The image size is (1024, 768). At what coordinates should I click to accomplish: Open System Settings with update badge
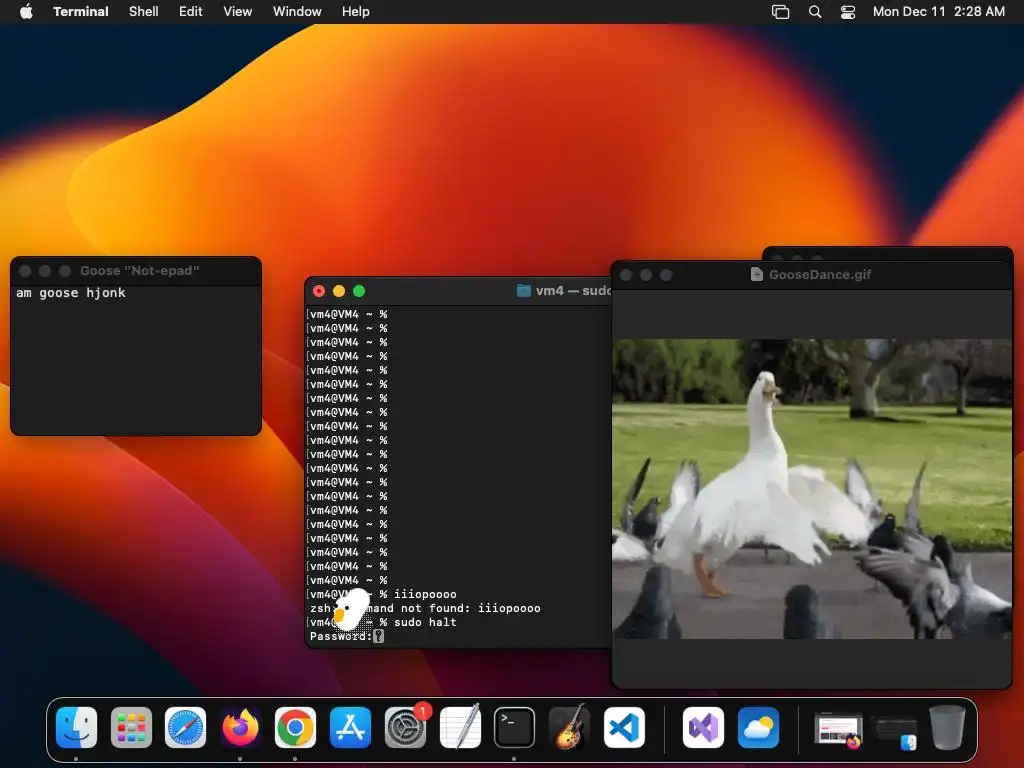tap(405, 727)
